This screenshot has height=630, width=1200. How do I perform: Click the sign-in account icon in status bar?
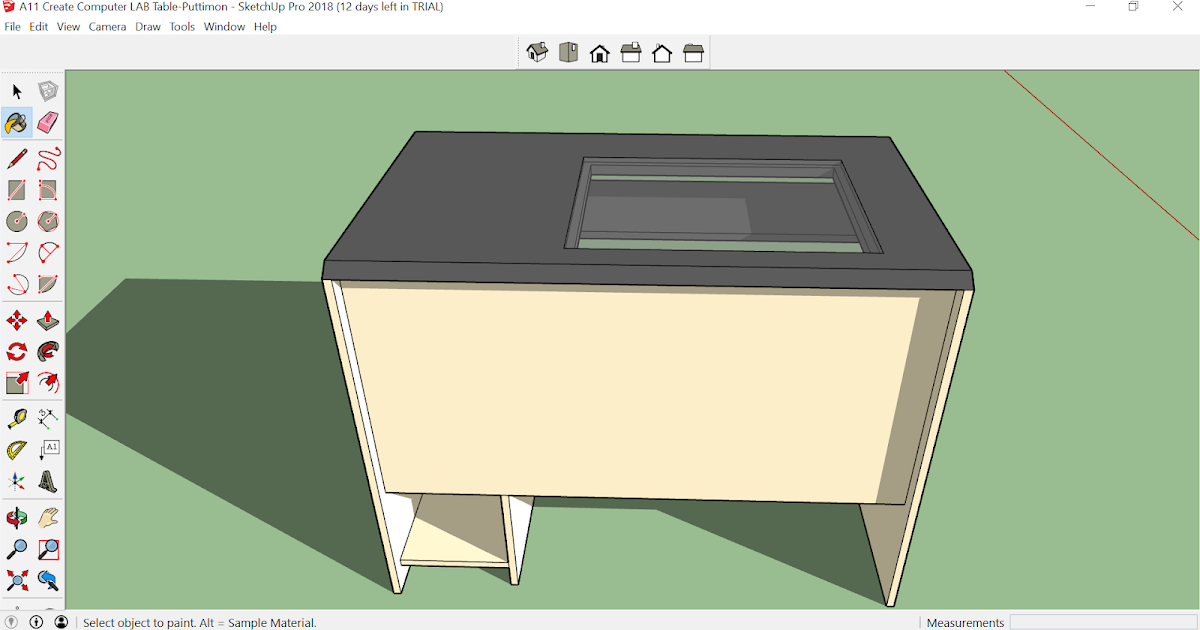[x=62, y=622]
